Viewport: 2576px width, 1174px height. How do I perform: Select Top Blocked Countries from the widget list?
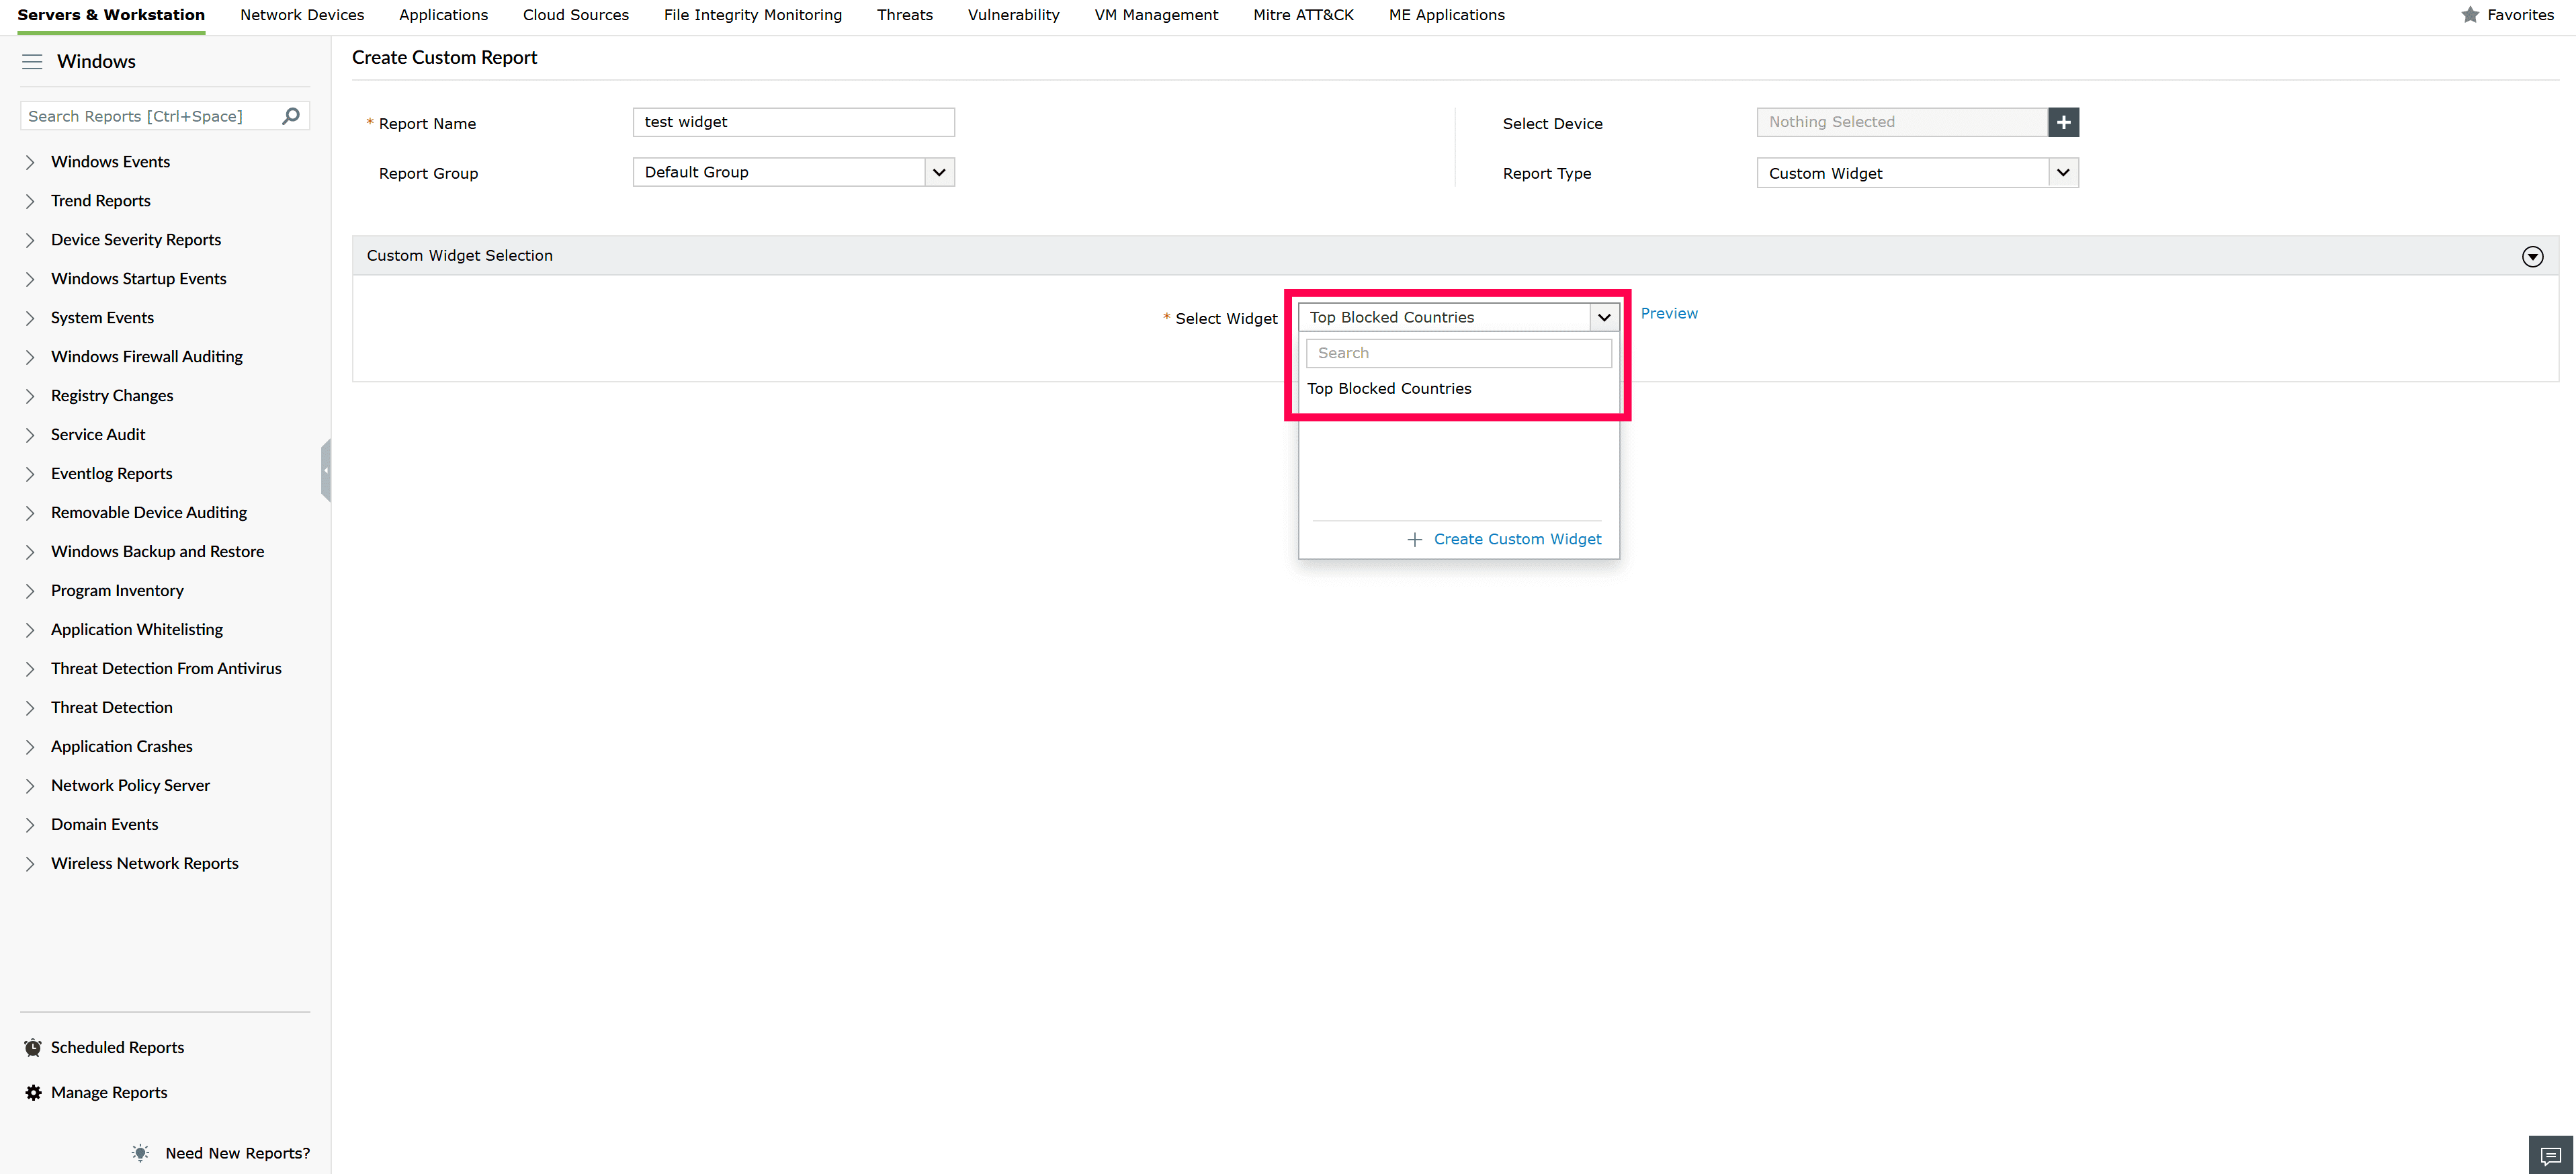[1389, 388]
